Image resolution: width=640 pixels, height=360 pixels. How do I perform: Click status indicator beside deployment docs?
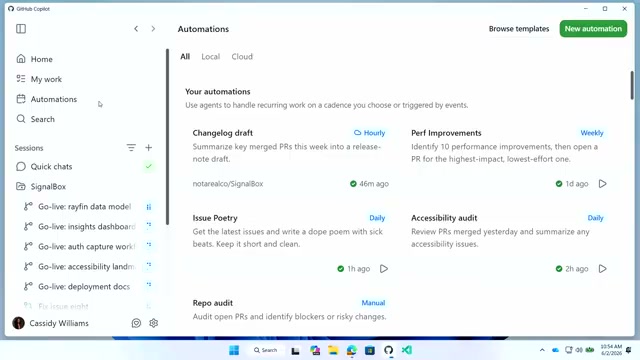149,284
